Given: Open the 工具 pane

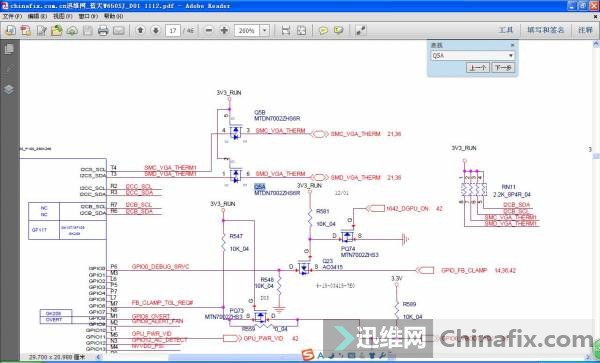Looking at the screenshot, I should [506, 30].
